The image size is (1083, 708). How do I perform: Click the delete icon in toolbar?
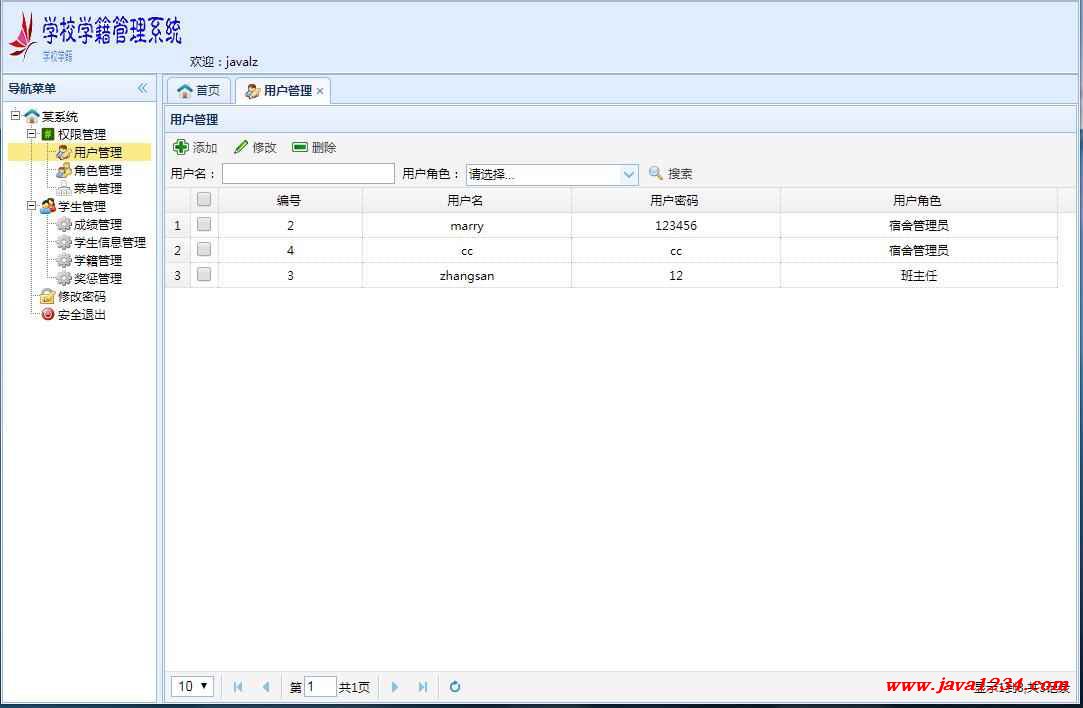[300, 147]
